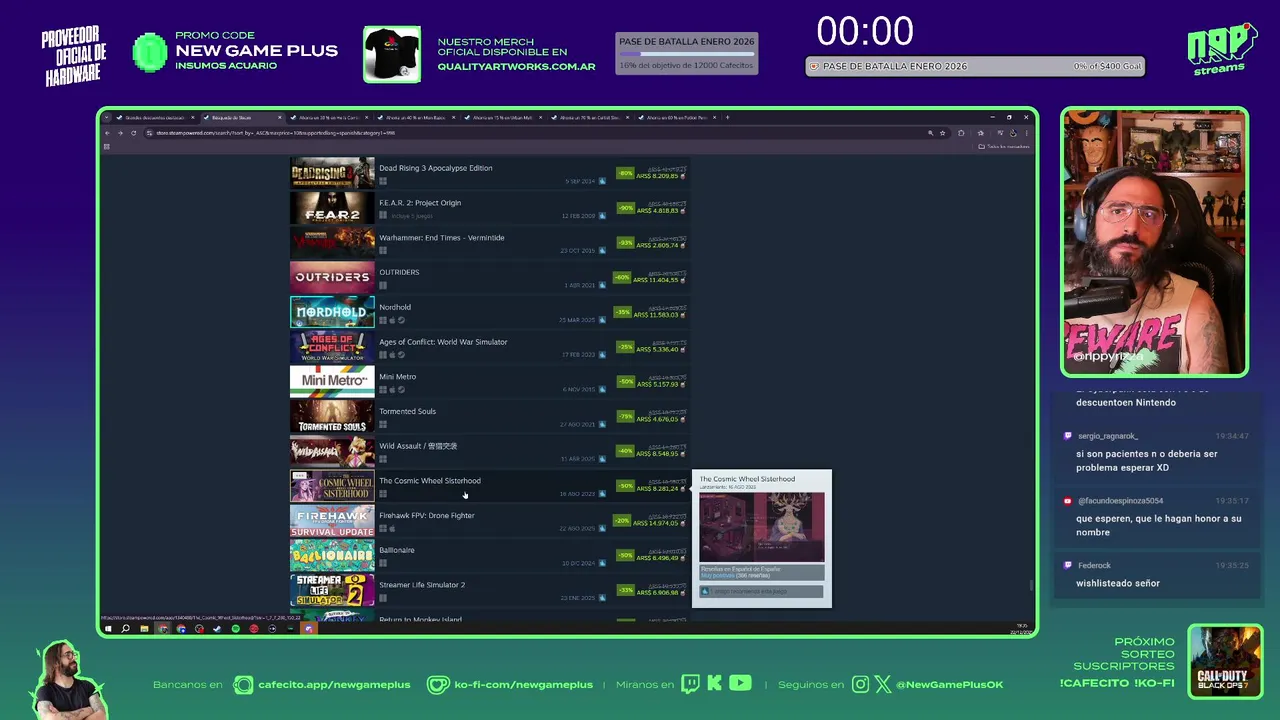
Task: Click Firehawk FPV: Drone Fighter title
Action: (x=426, y=516)
